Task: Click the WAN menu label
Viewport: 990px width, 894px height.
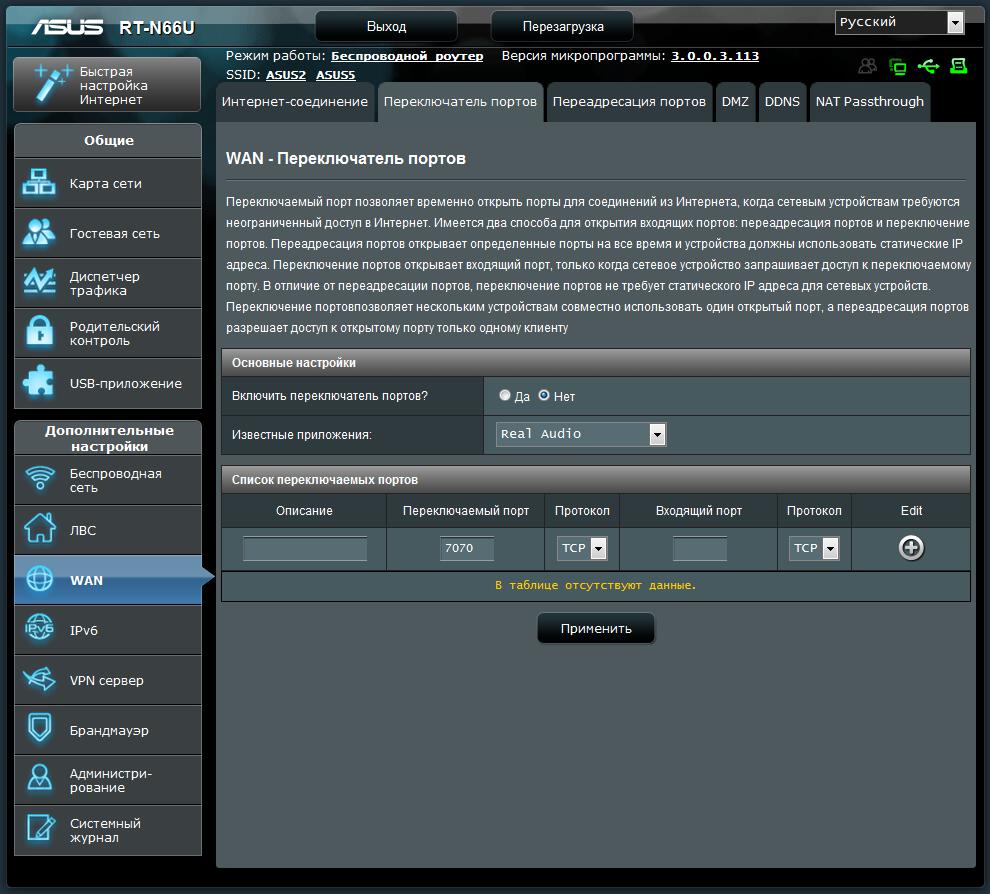Action: pyautogui.click(x=86, y=580)
